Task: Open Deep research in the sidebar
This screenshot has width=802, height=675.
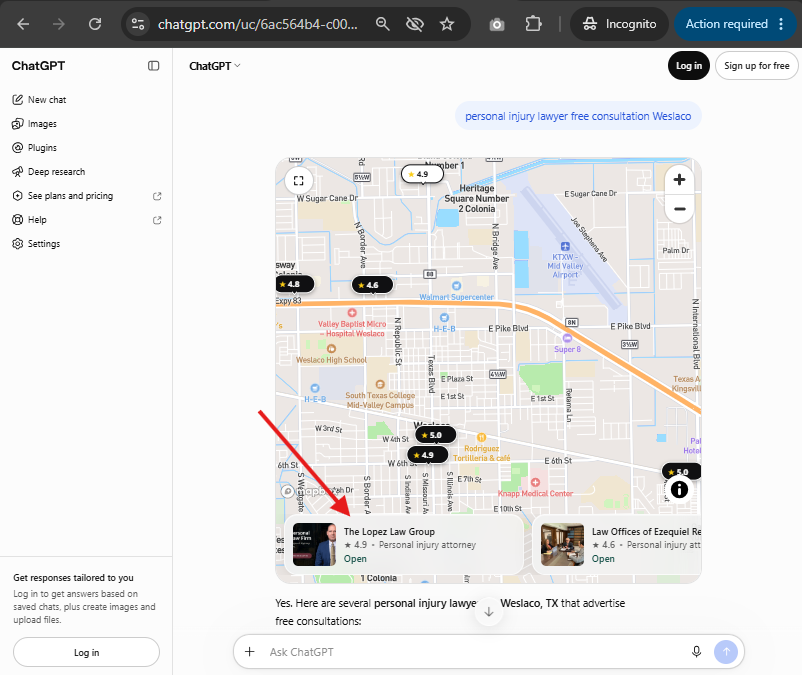Action: coord(49,172)
